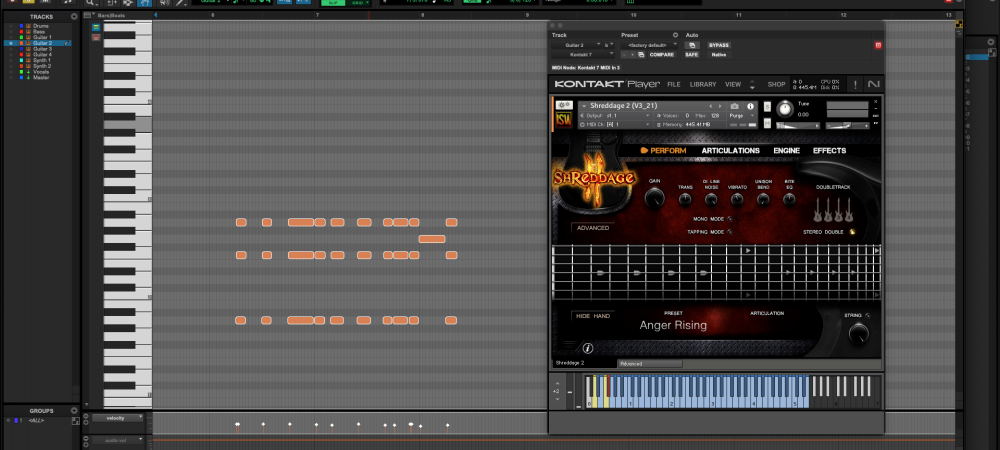
Task: Click the camera snapshot icon in Kontakt header
Action: [x=735, y=106]
